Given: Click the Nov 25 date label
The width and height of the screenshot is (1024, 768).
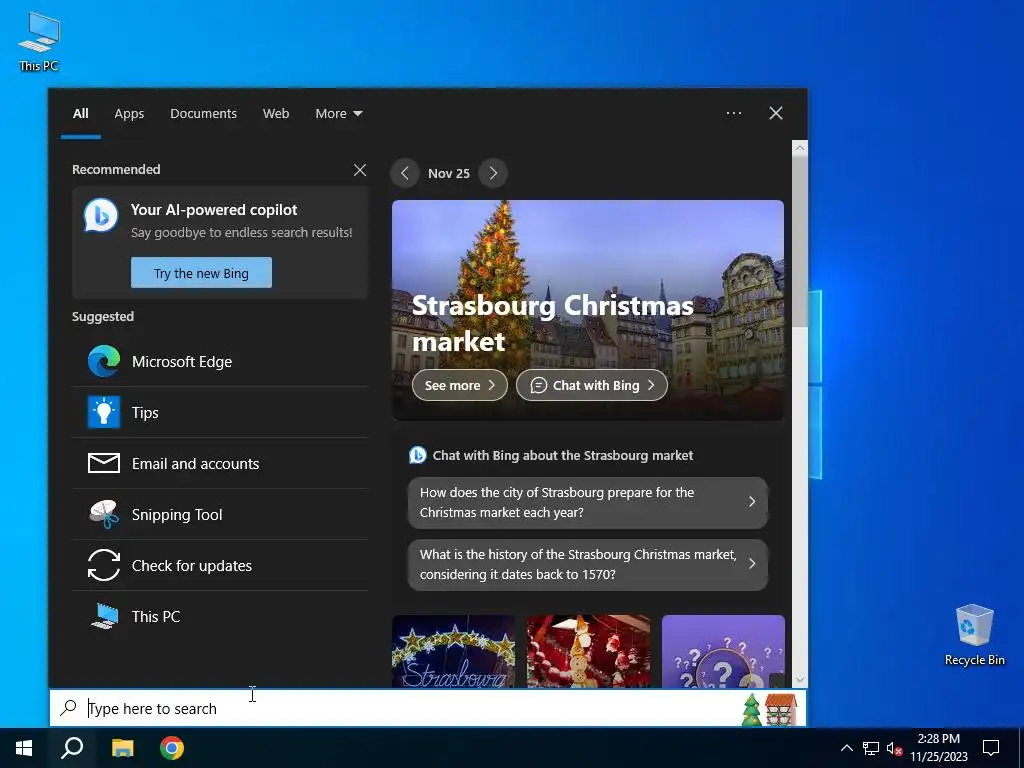Looking at the screenshot, I should (x=449, y=173).
